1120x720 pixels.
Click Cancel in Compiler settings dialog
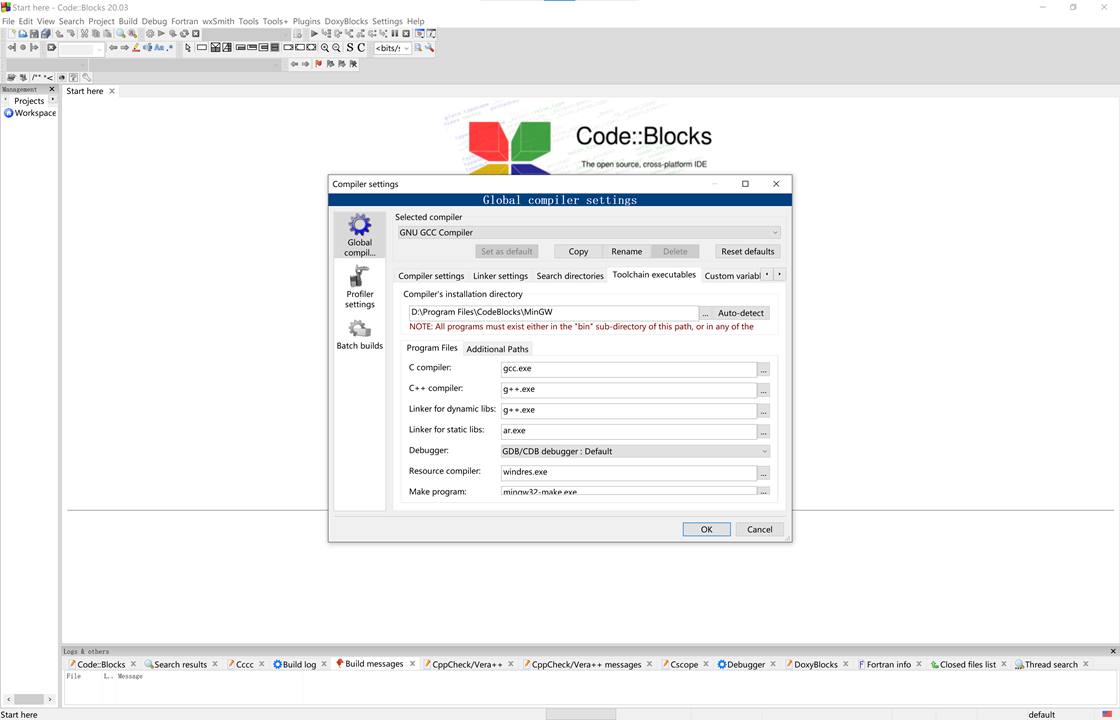coord(759,529)
